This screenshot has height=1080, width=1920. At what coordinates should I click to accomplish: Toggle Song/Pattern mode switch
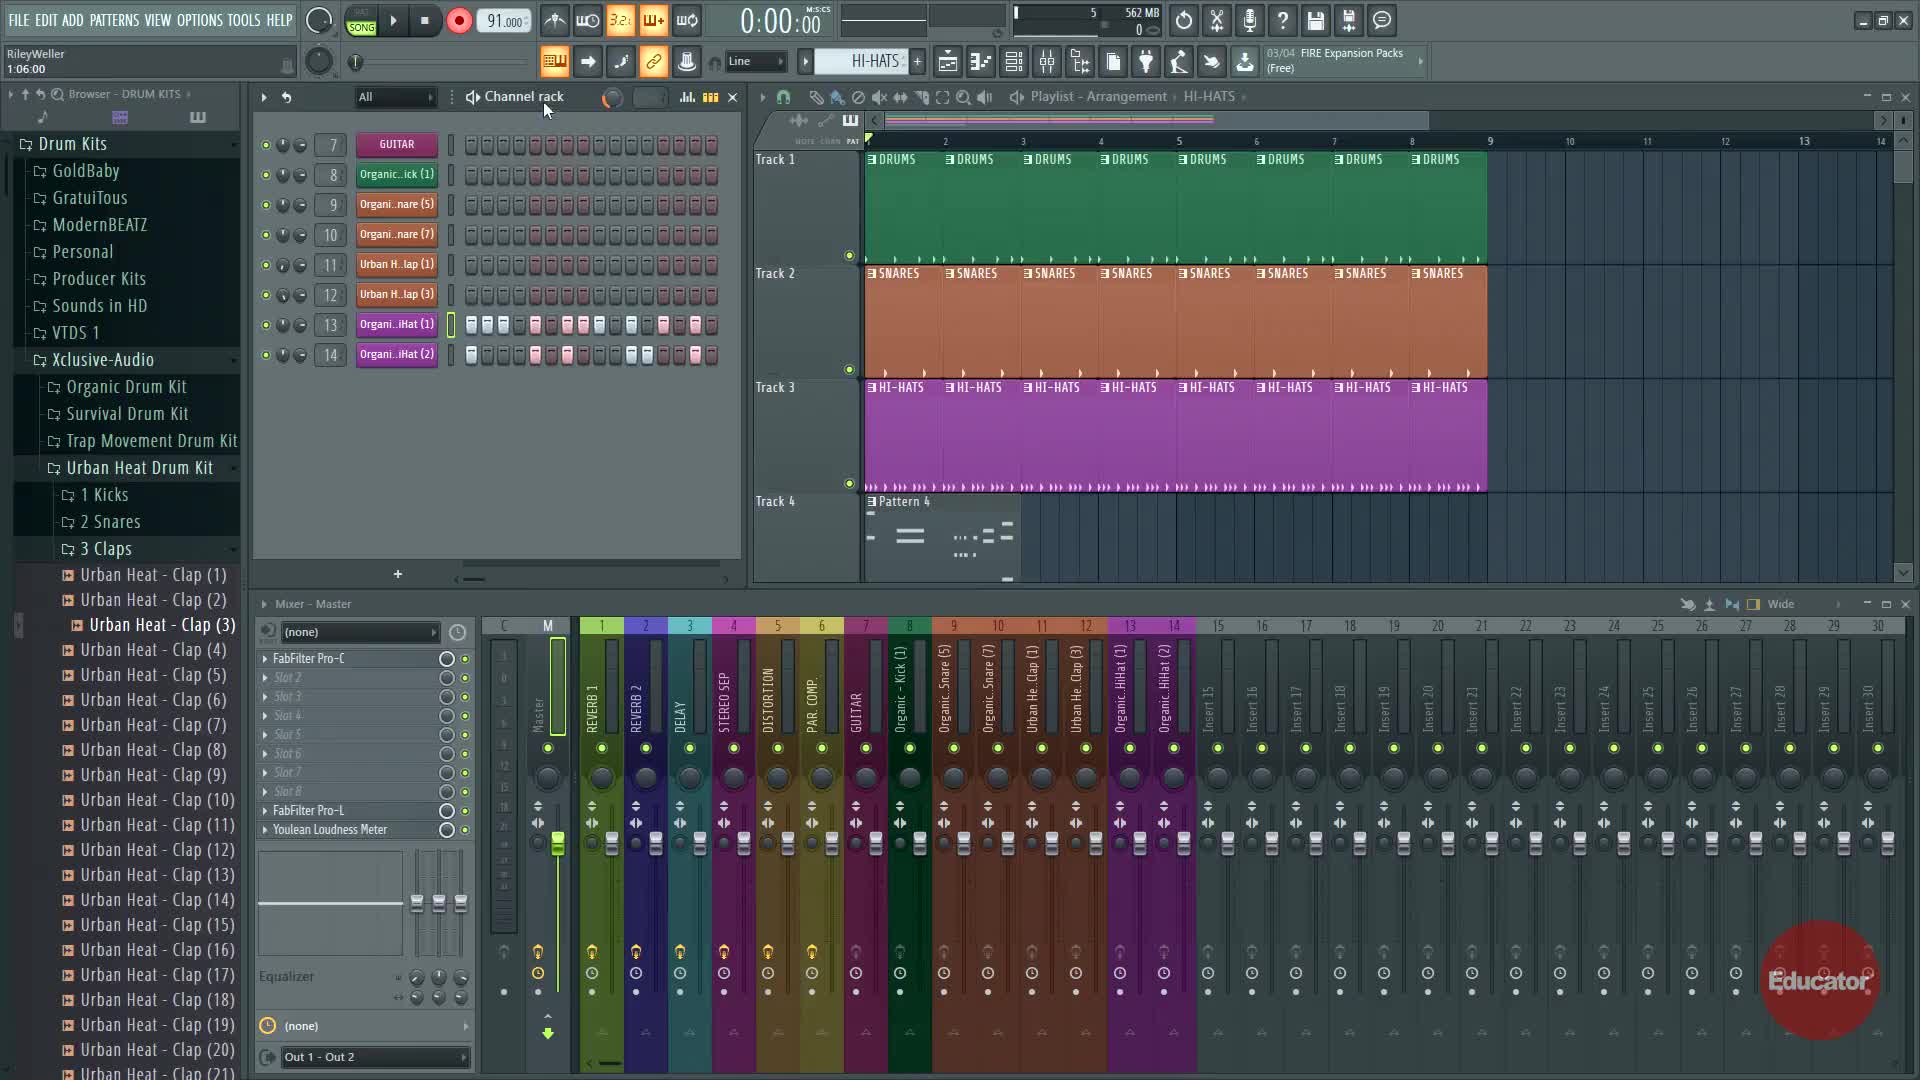click(x=361, y=21)
